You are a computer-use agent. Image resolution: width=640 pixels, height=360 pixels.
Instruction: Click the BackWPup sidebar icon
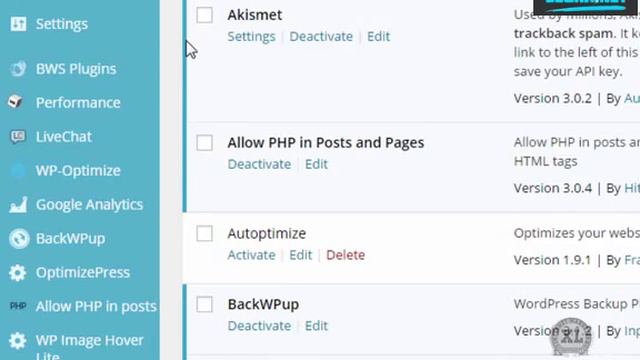(19, 239)
